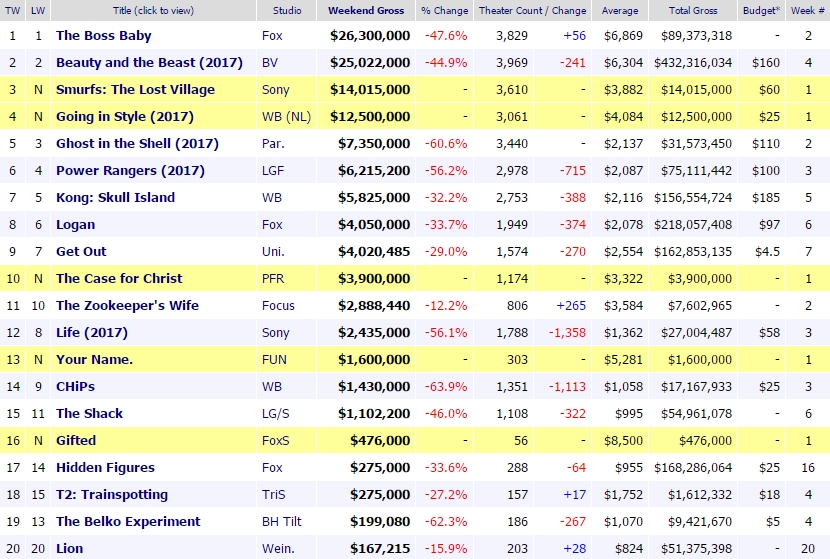830x559 pixels.
Task: Open Kong: Skull Island link
Action: [x=115, y=197]
